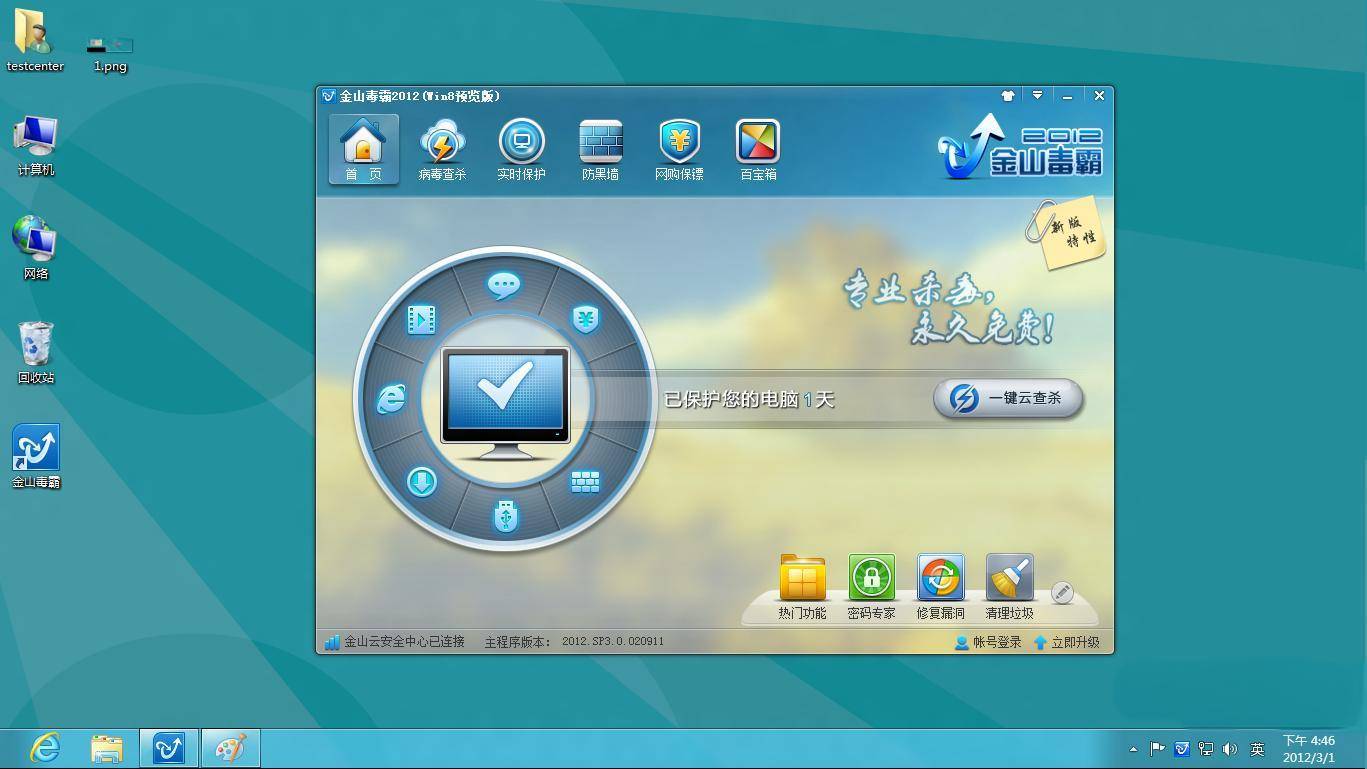This screenshot has width=1367, height=769.
Task: Click the network tray icon
Action: pos(1206,748)
